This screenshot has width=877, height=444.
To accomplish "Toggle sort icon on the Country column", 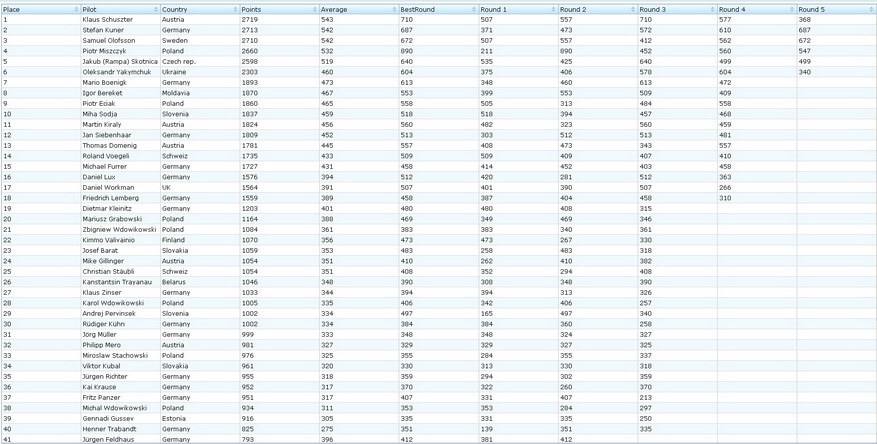I will 235,9.
